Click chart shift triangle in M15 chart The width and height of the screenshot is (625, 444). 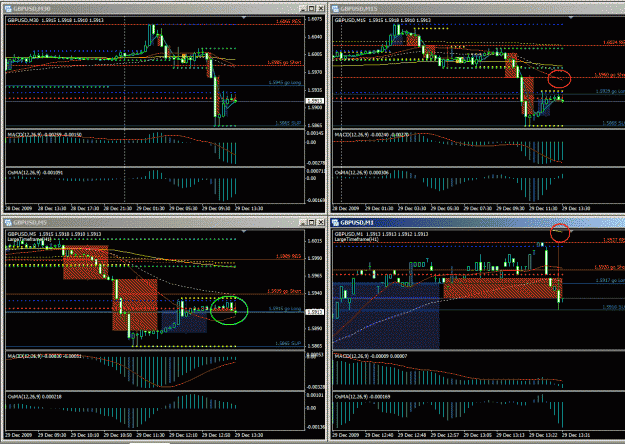[x=571, y=18]
